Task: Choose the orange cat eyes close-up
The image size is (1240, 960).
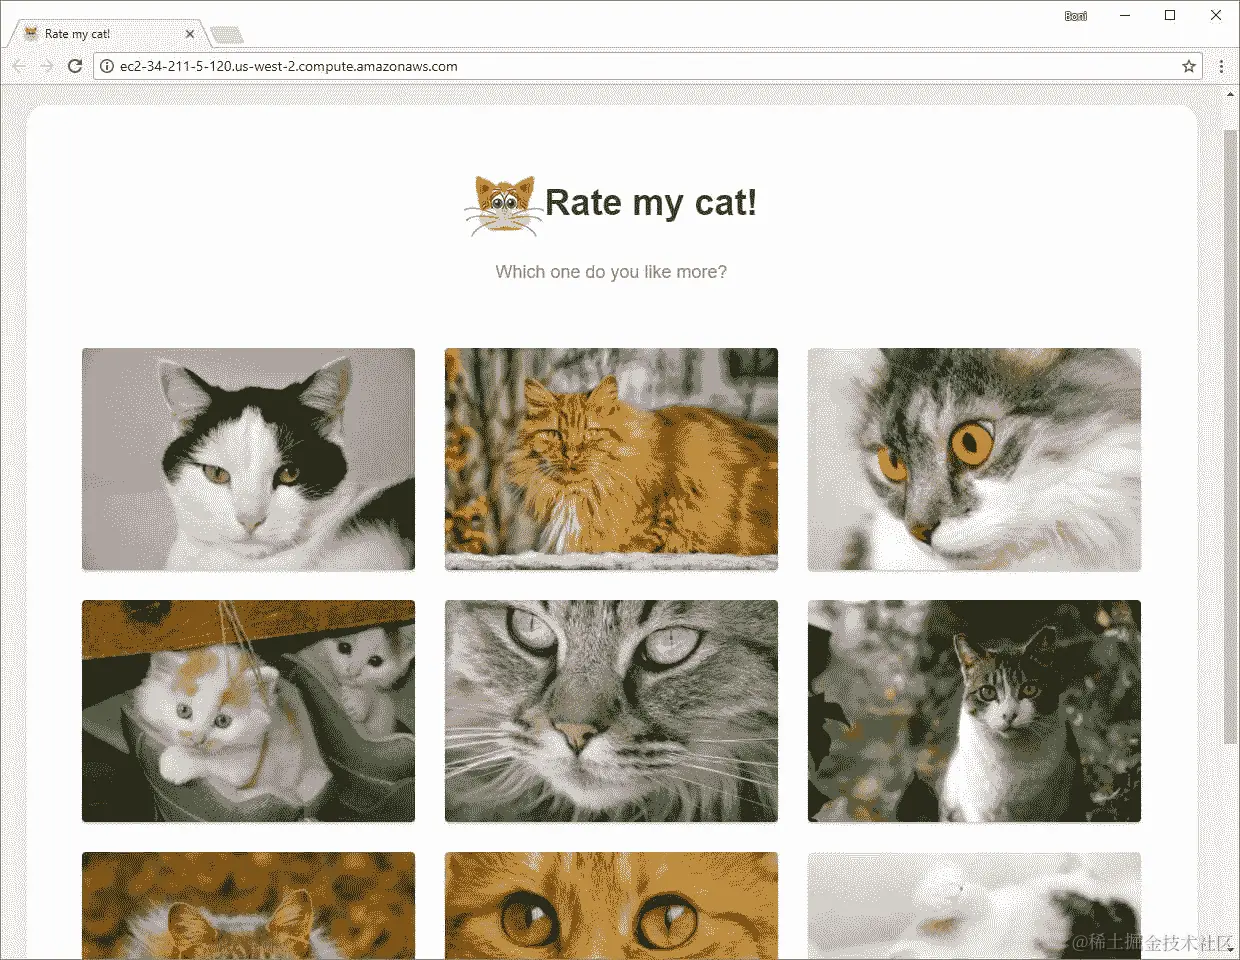Action: pos(611,905)
